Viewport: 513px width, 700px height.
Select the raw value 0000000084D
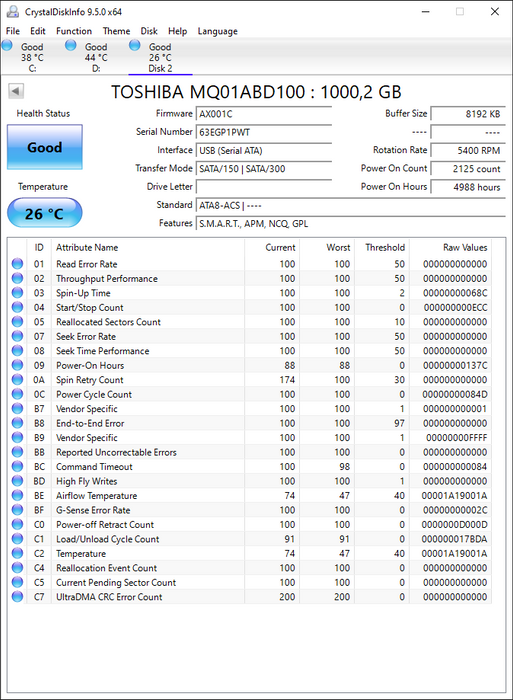455,394
